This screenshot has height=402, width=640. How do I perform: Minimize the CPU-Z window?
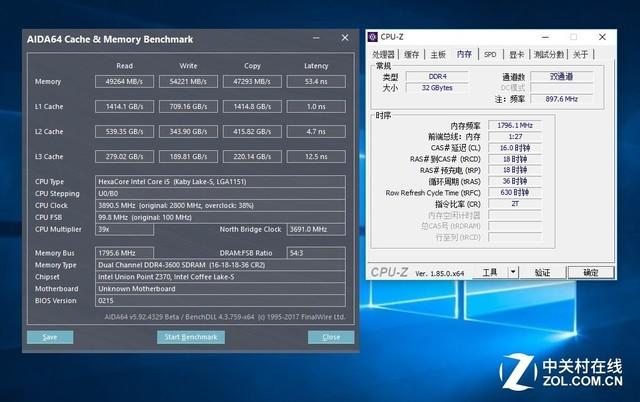(547, 36)
